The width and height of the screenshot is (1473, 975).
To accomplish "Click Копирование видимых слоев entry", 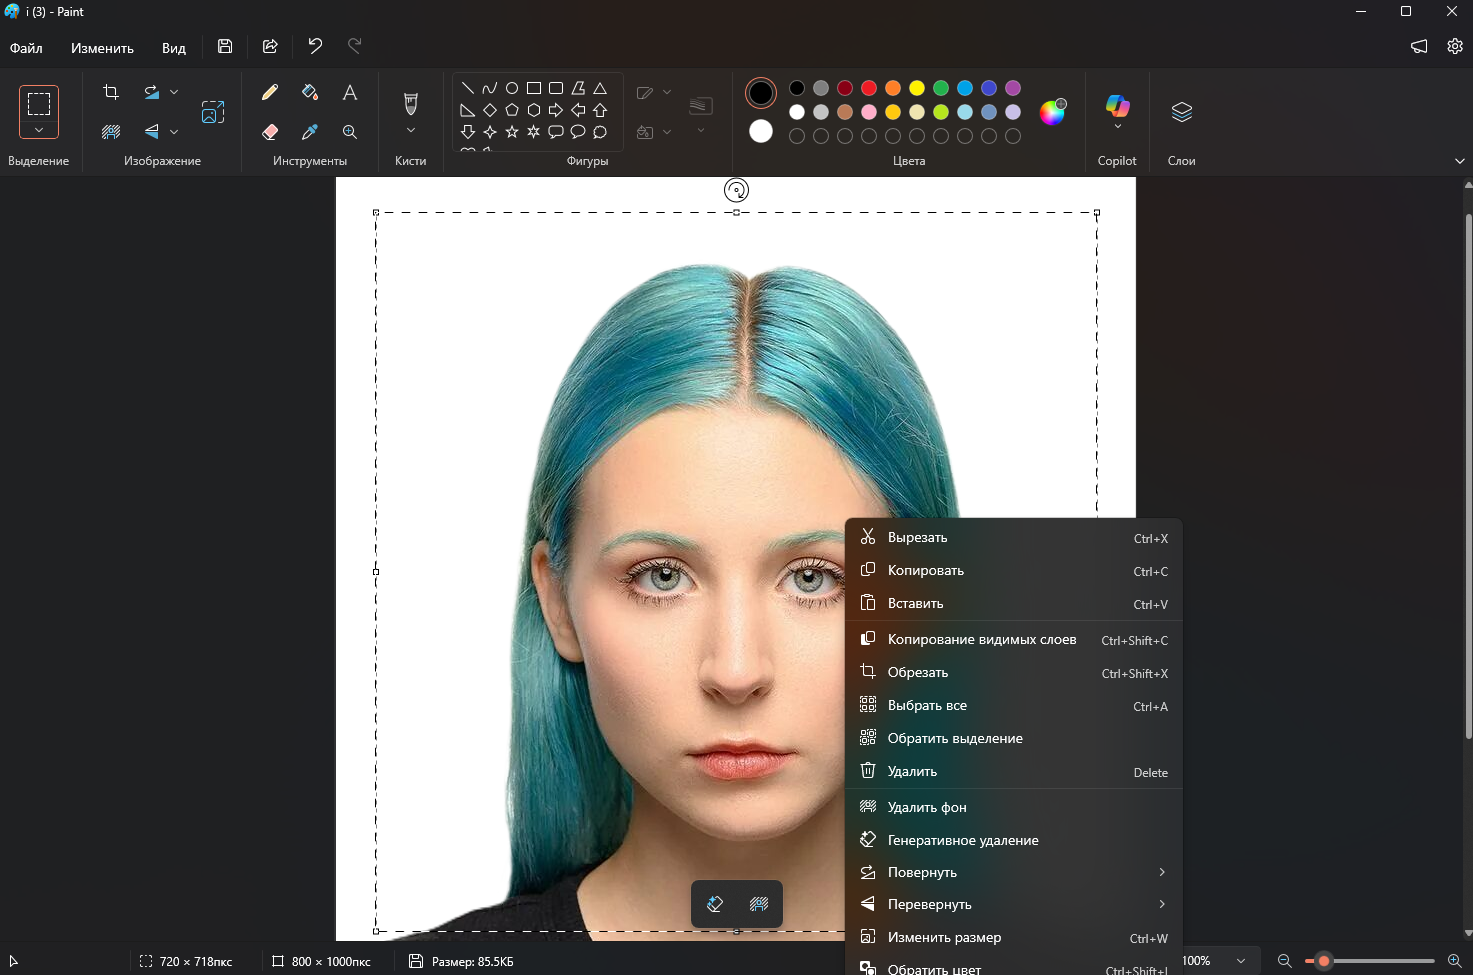I will click(x=1014, y=639).
